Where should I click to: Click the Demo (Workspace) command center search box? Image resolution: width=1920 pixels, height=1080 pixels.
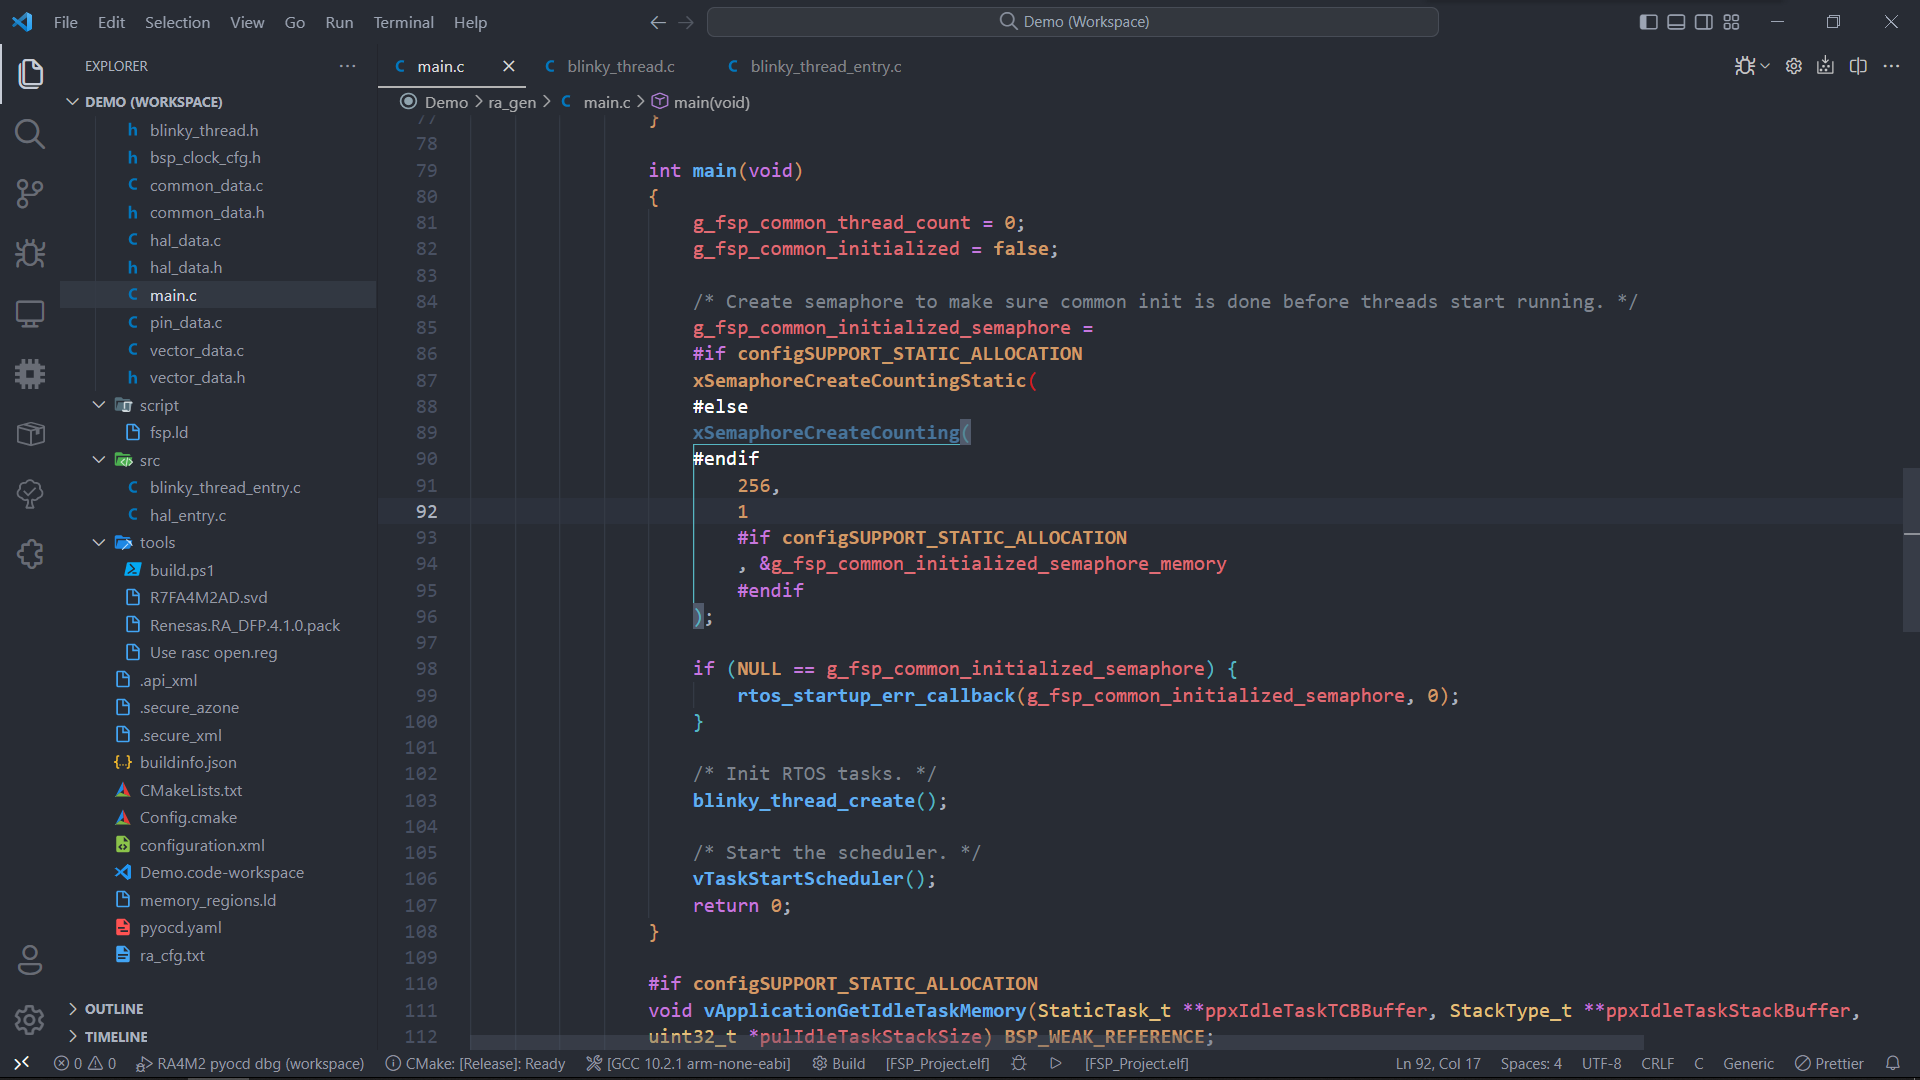1072,22
